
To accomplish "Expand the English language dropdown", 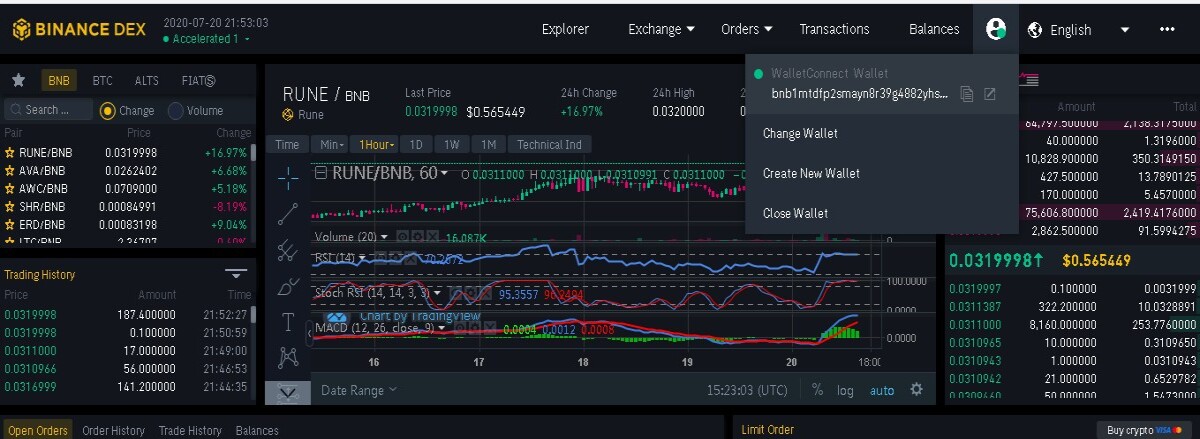I will click(1126, 30).
